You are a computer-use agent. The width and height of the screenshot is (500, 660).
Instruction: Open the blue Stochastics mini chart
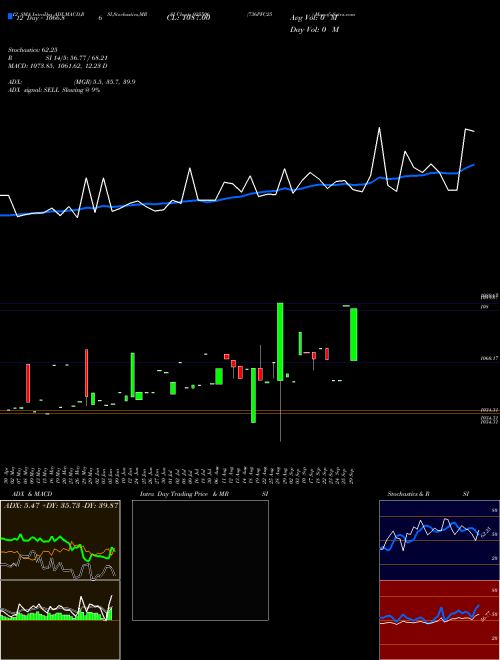439,540
